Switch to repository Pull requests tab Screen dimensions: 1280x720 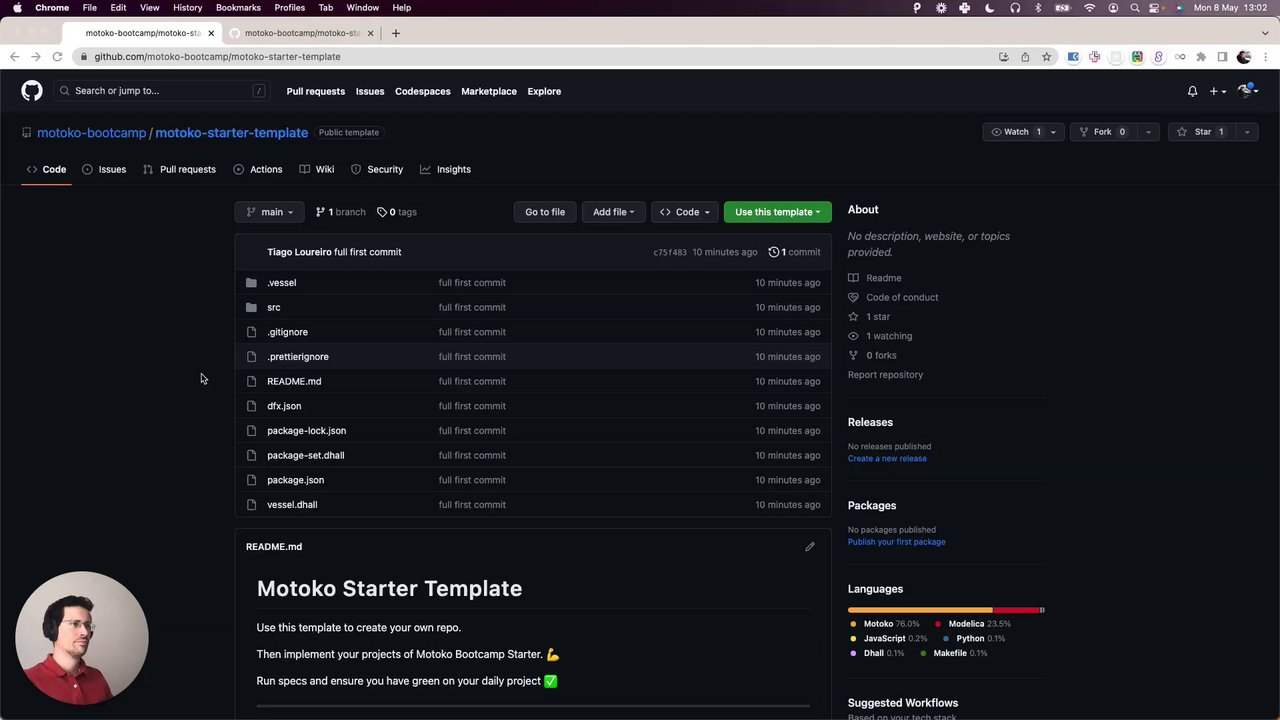(179, 170)
